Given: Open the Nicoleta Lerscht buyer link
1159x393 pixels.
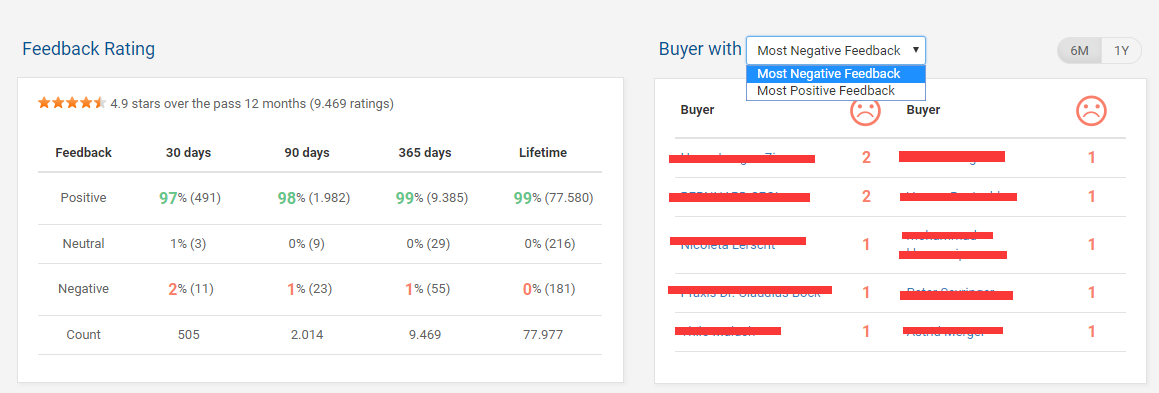Looking at the screenshot, I should (x=727, y=245).
